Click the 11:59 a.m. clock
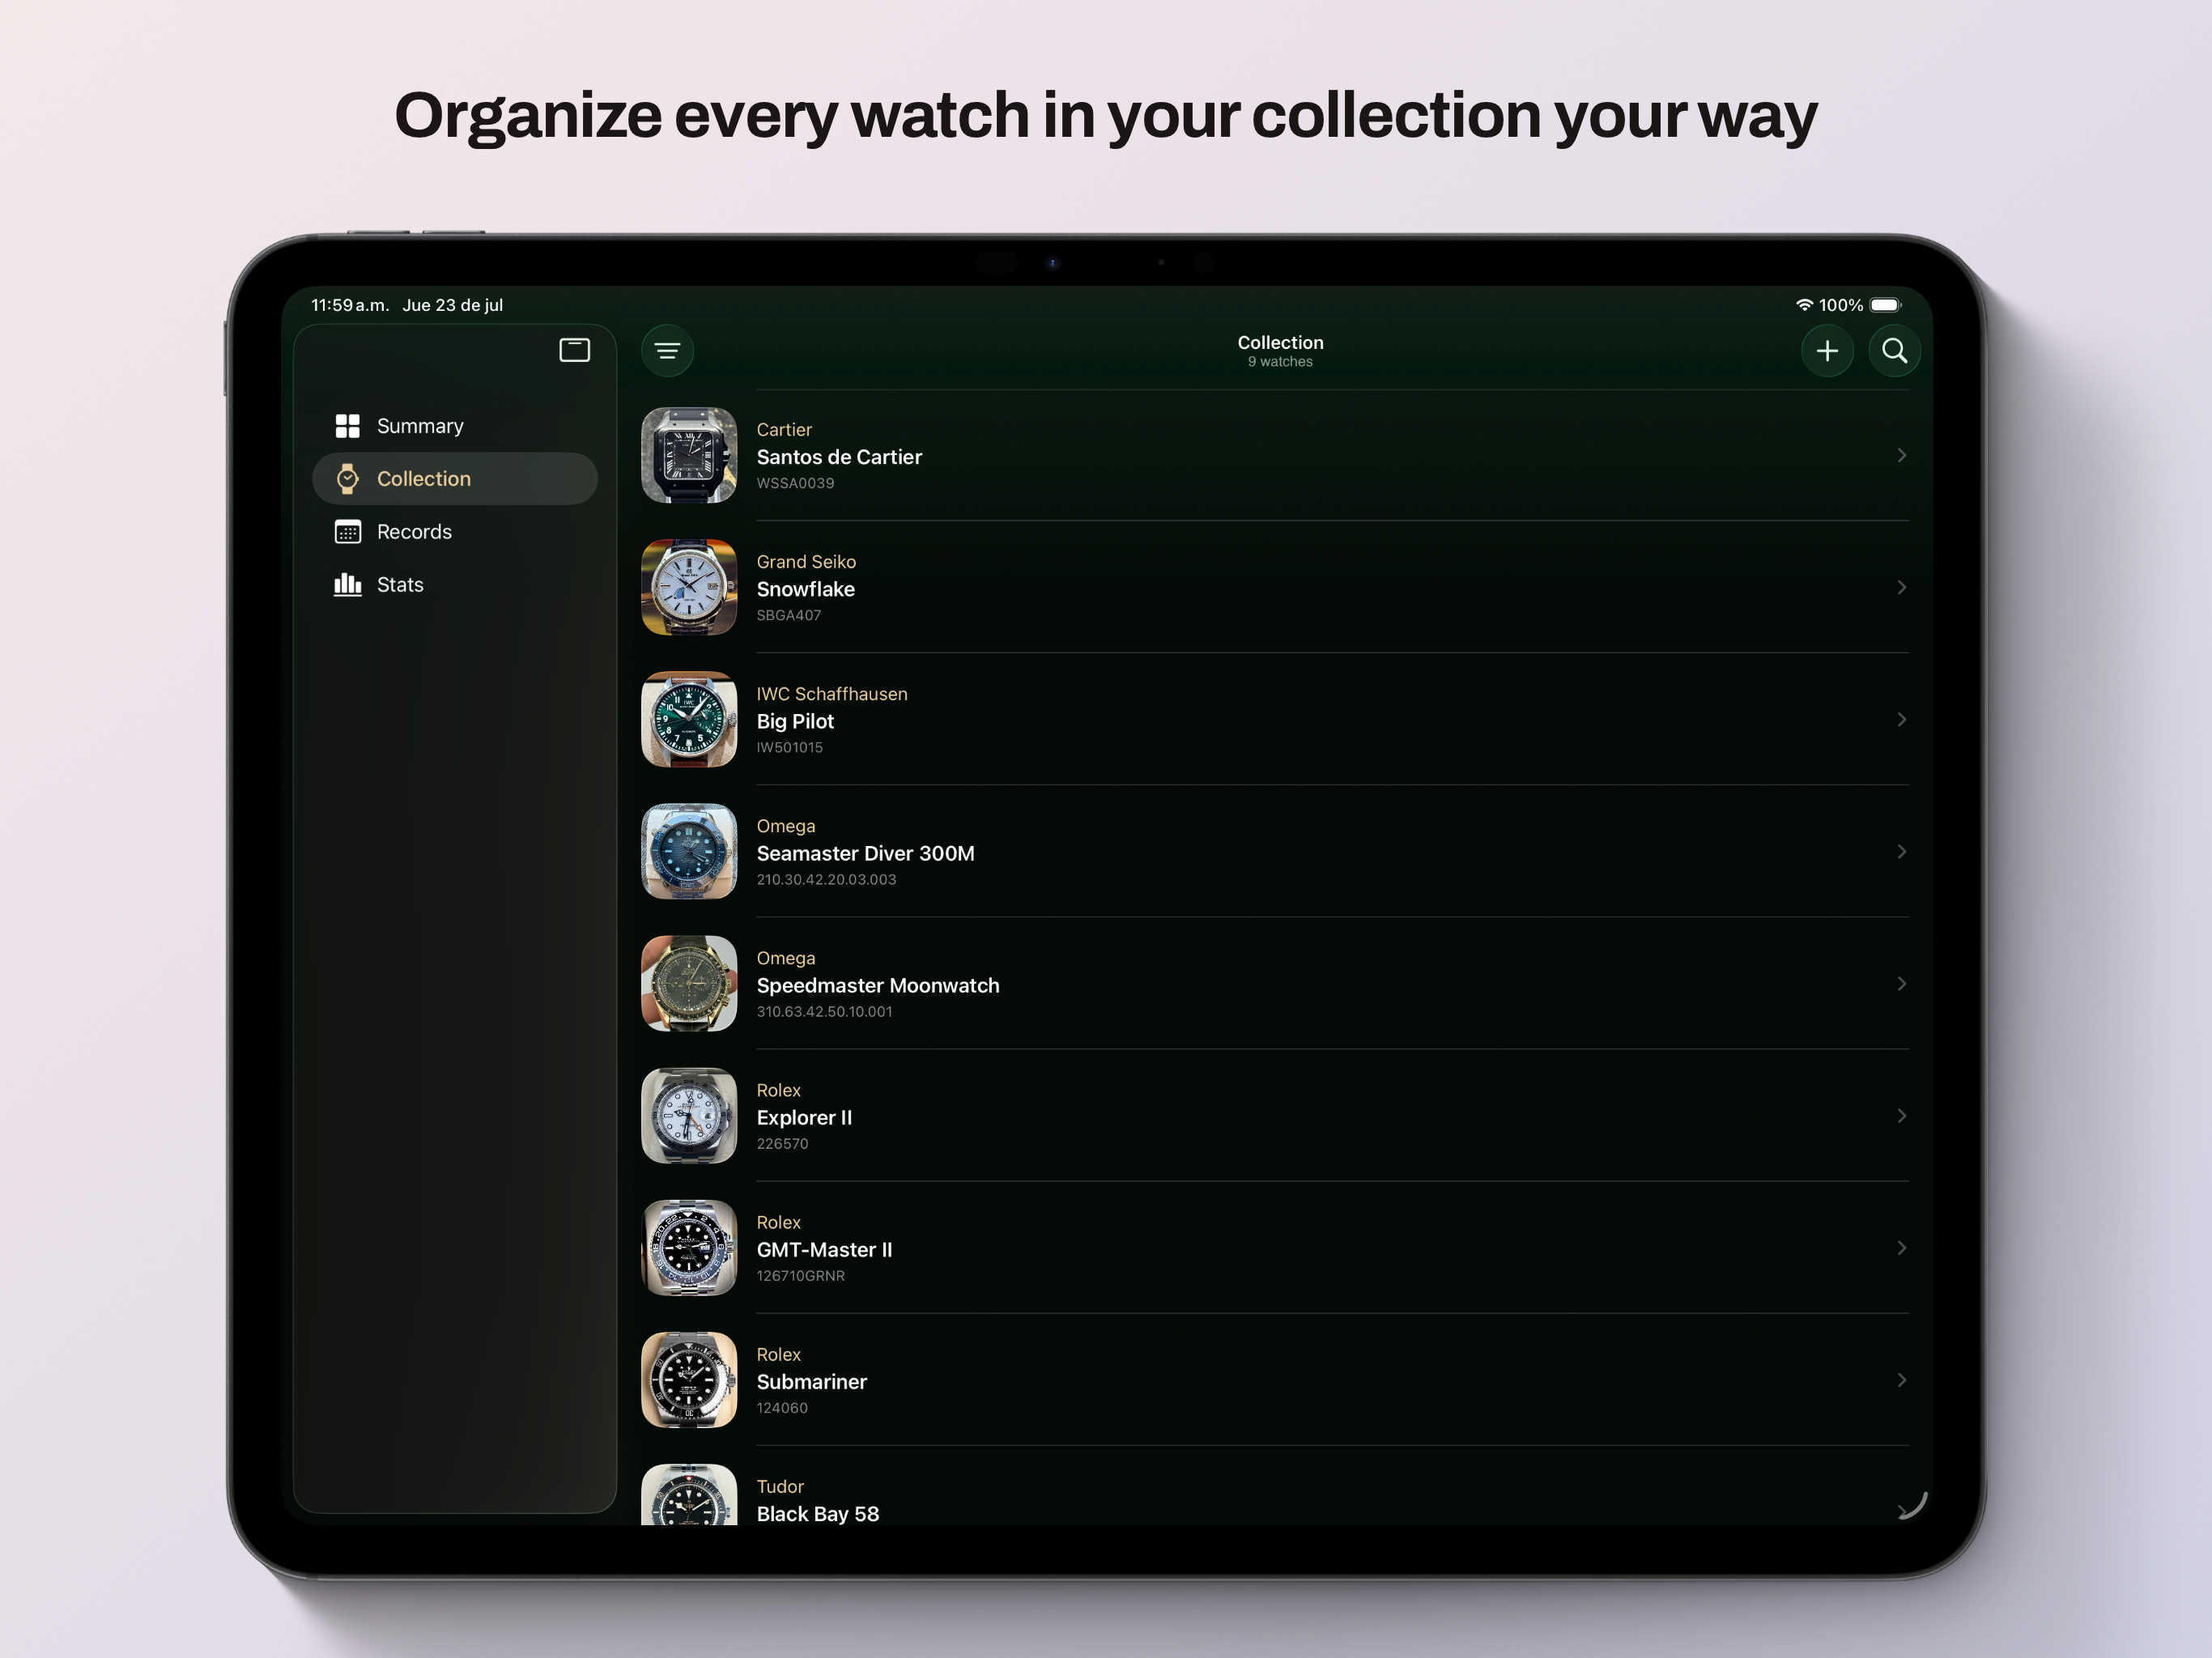2212x1658 pixels. [x=350, y=305]
